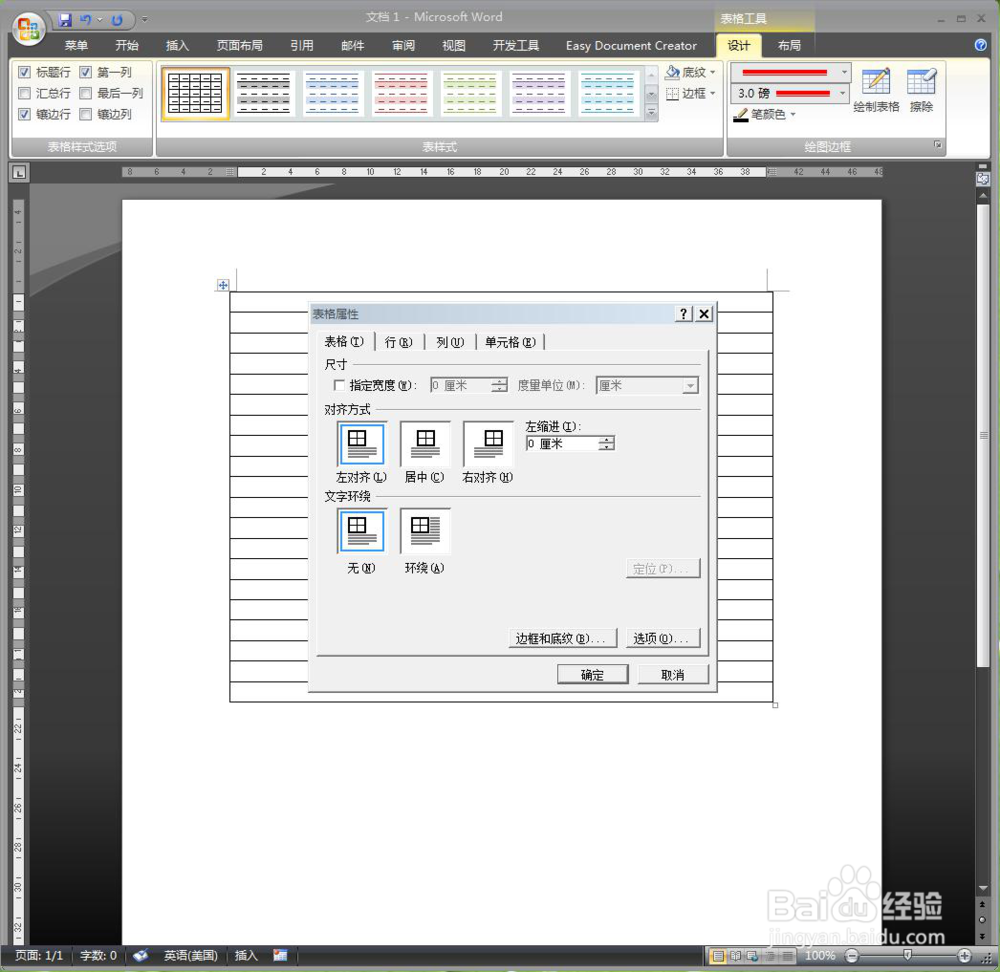
Task: Select the green banded table style
Action: tap(470, 93)
